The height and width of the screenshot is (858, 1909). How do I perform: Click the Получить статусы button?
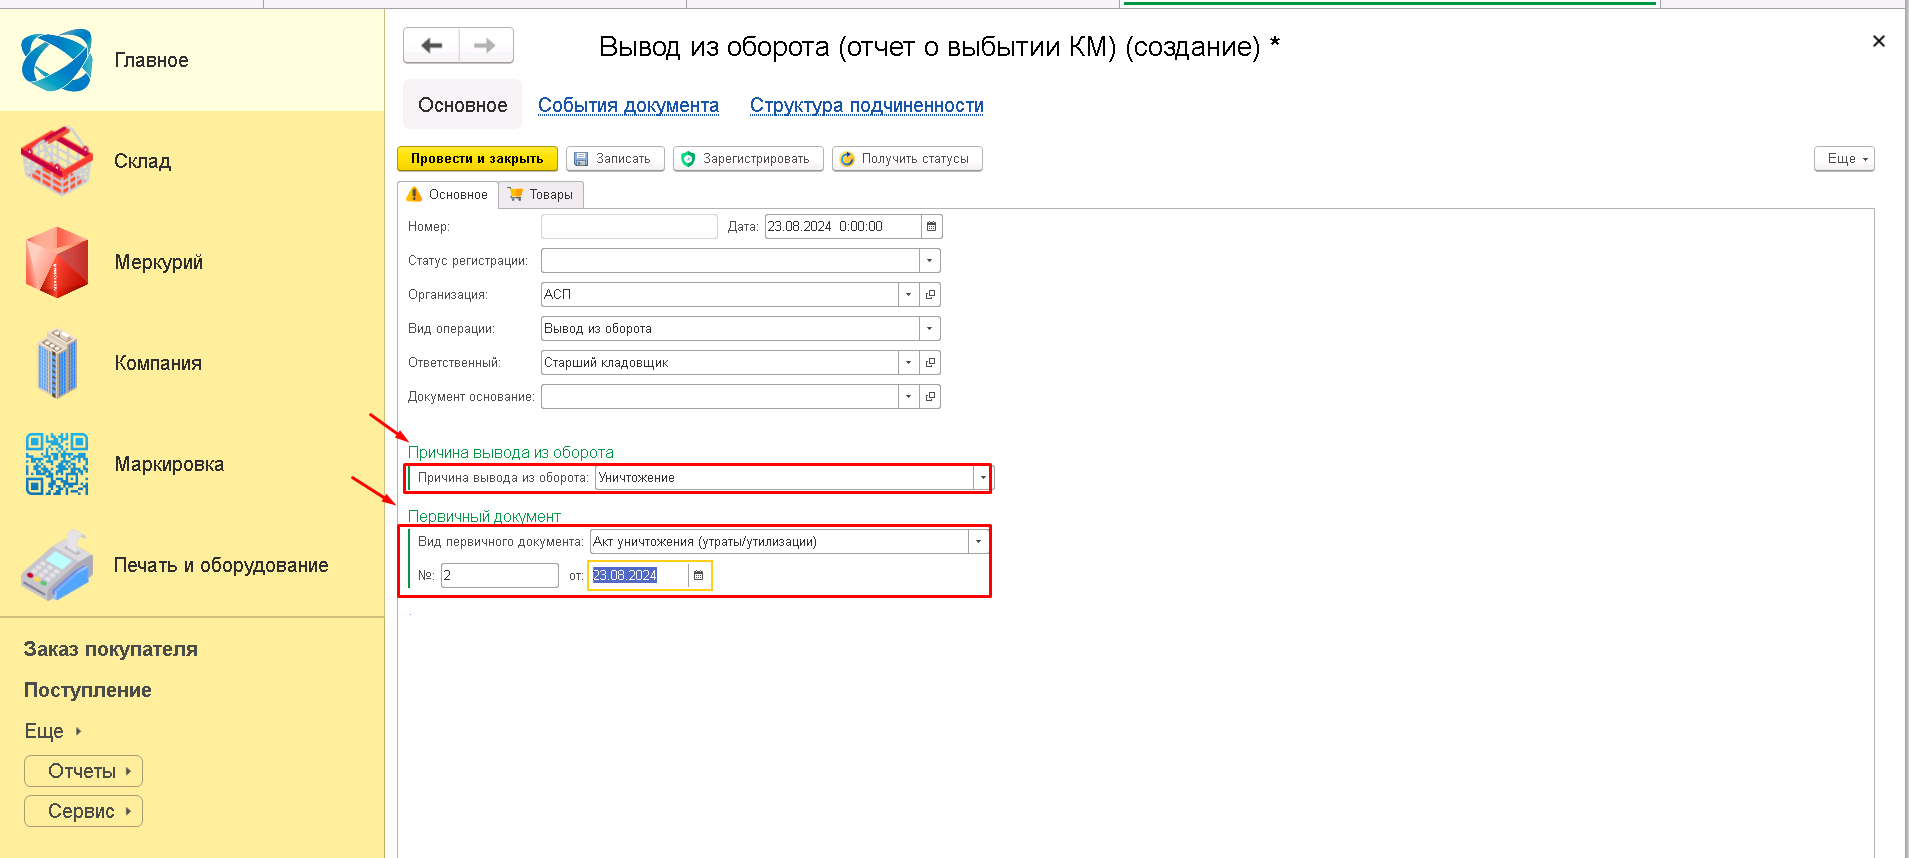(907, 159)
